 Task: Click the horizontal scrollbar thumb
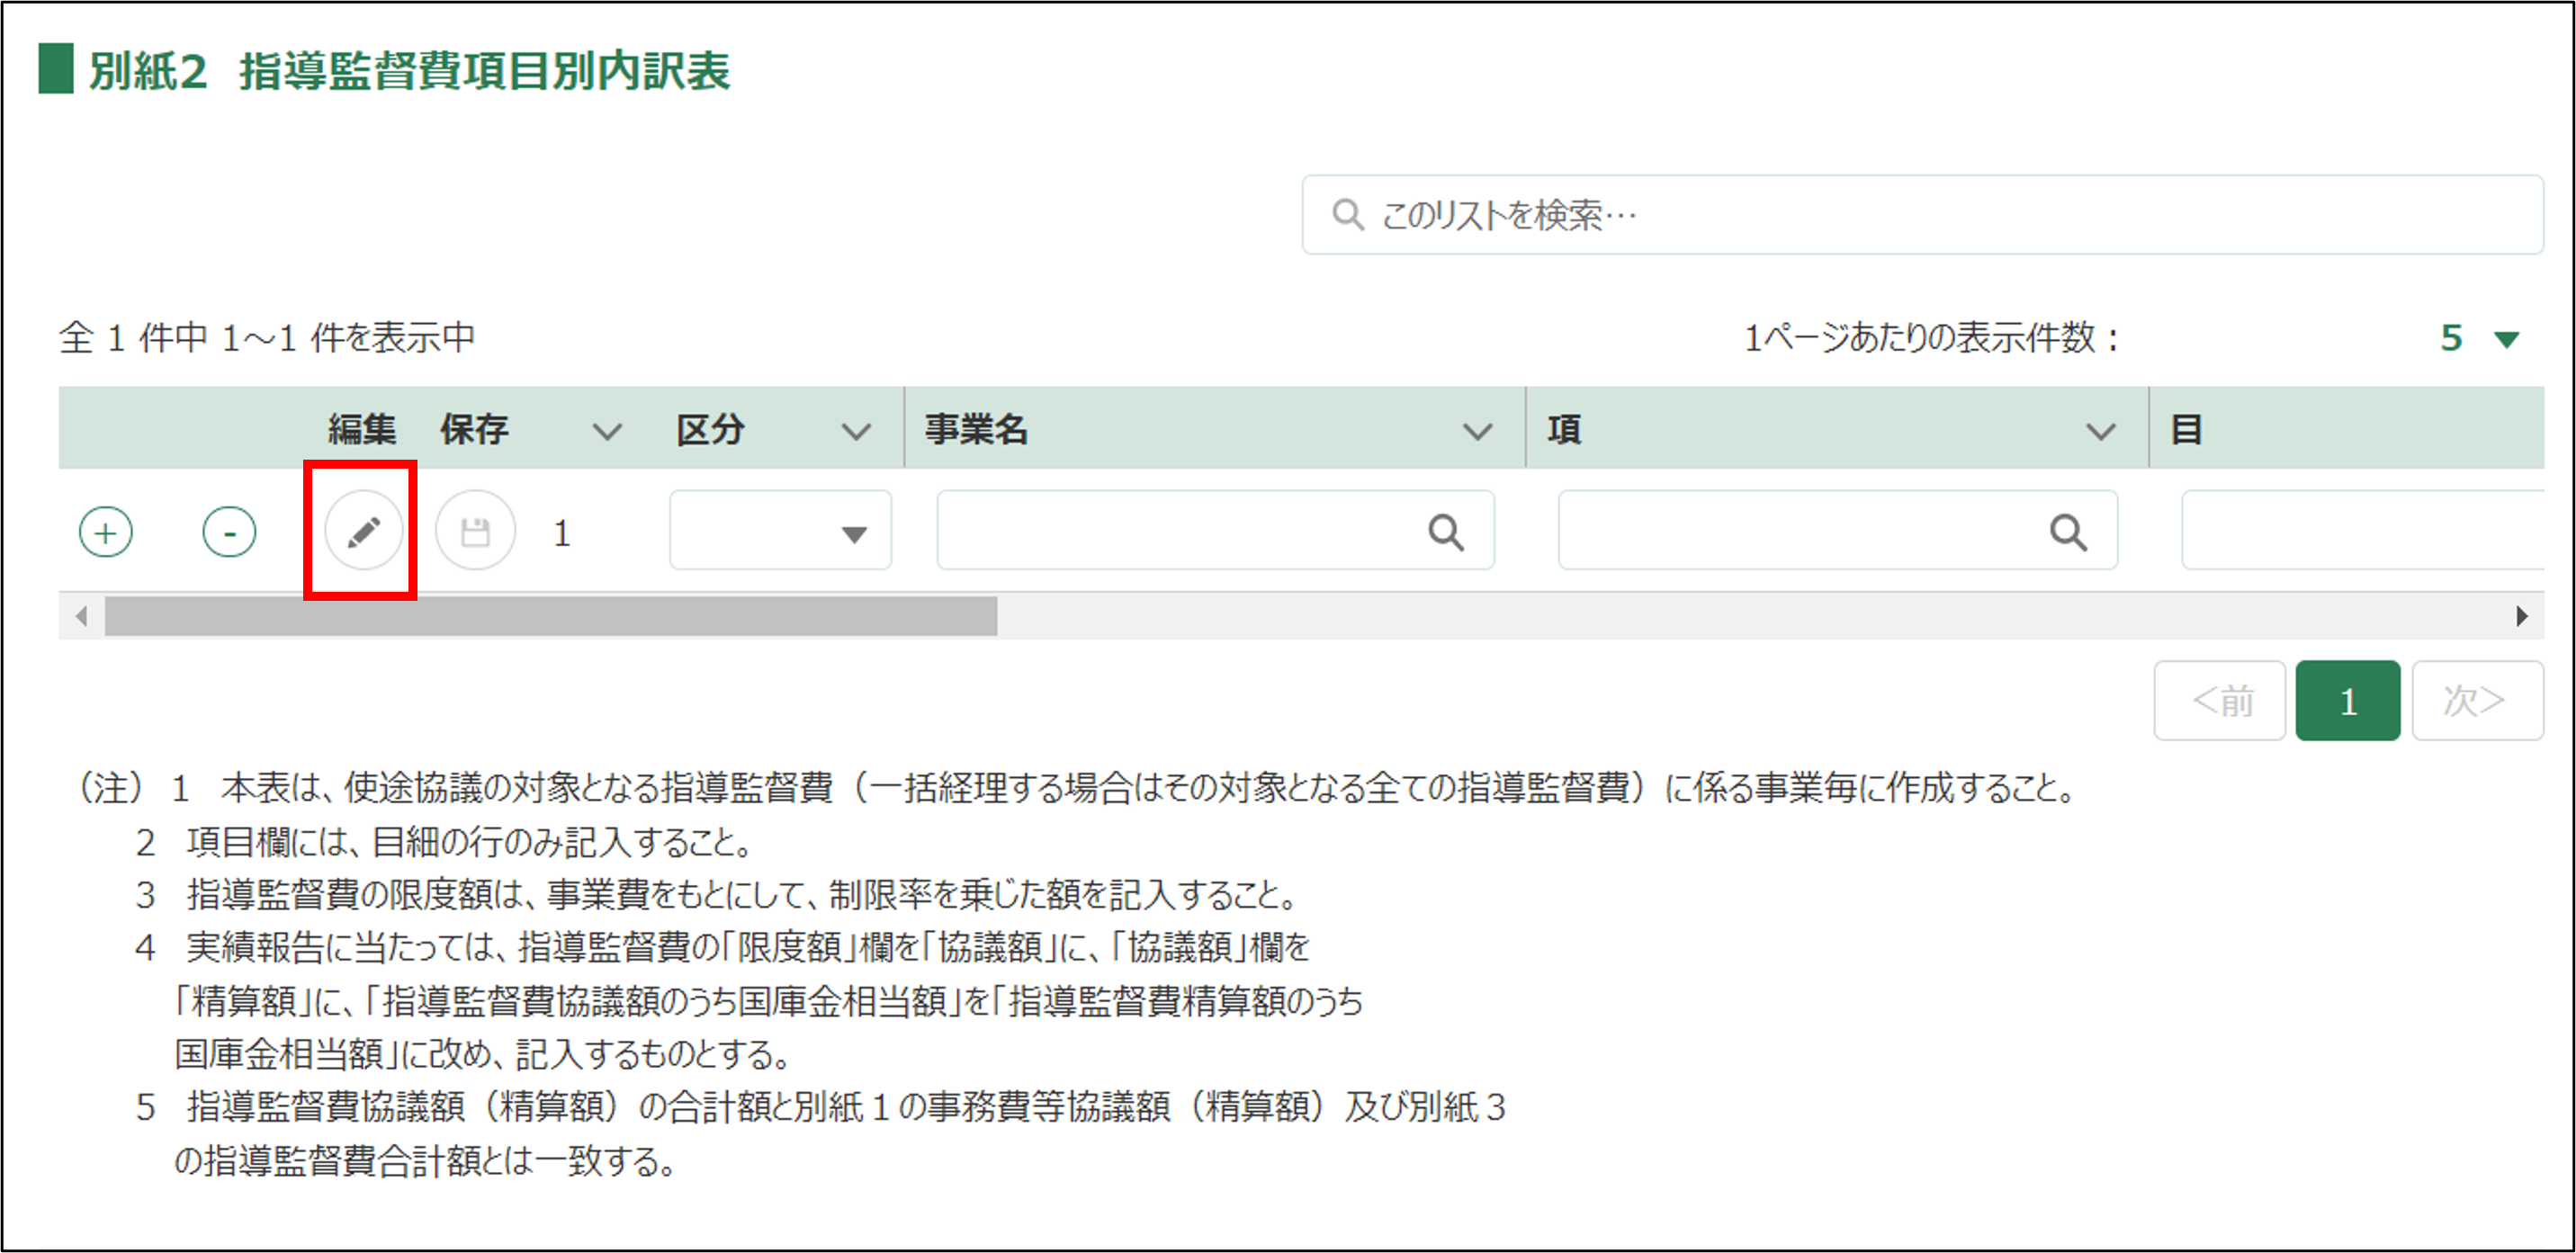tap(550, 616)
